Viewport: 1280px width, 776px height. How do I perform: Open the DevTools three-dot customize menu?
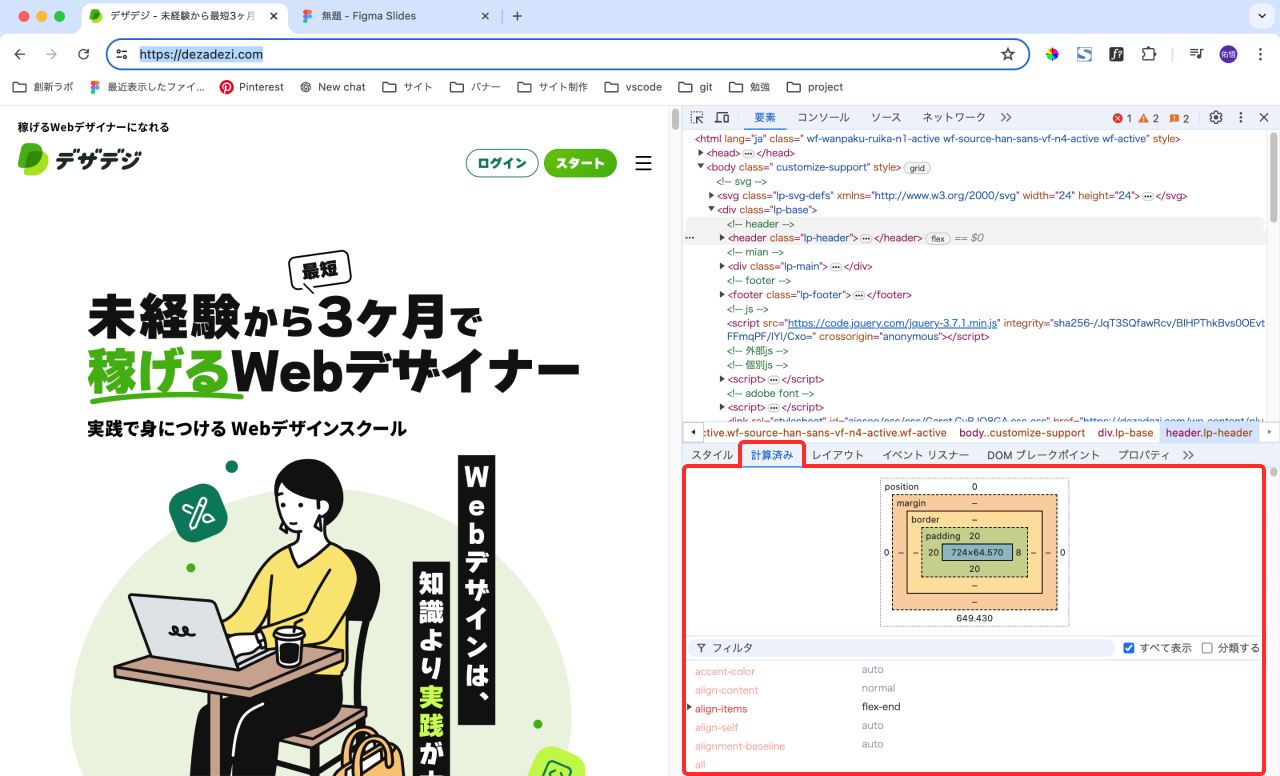click(1241, 117)
